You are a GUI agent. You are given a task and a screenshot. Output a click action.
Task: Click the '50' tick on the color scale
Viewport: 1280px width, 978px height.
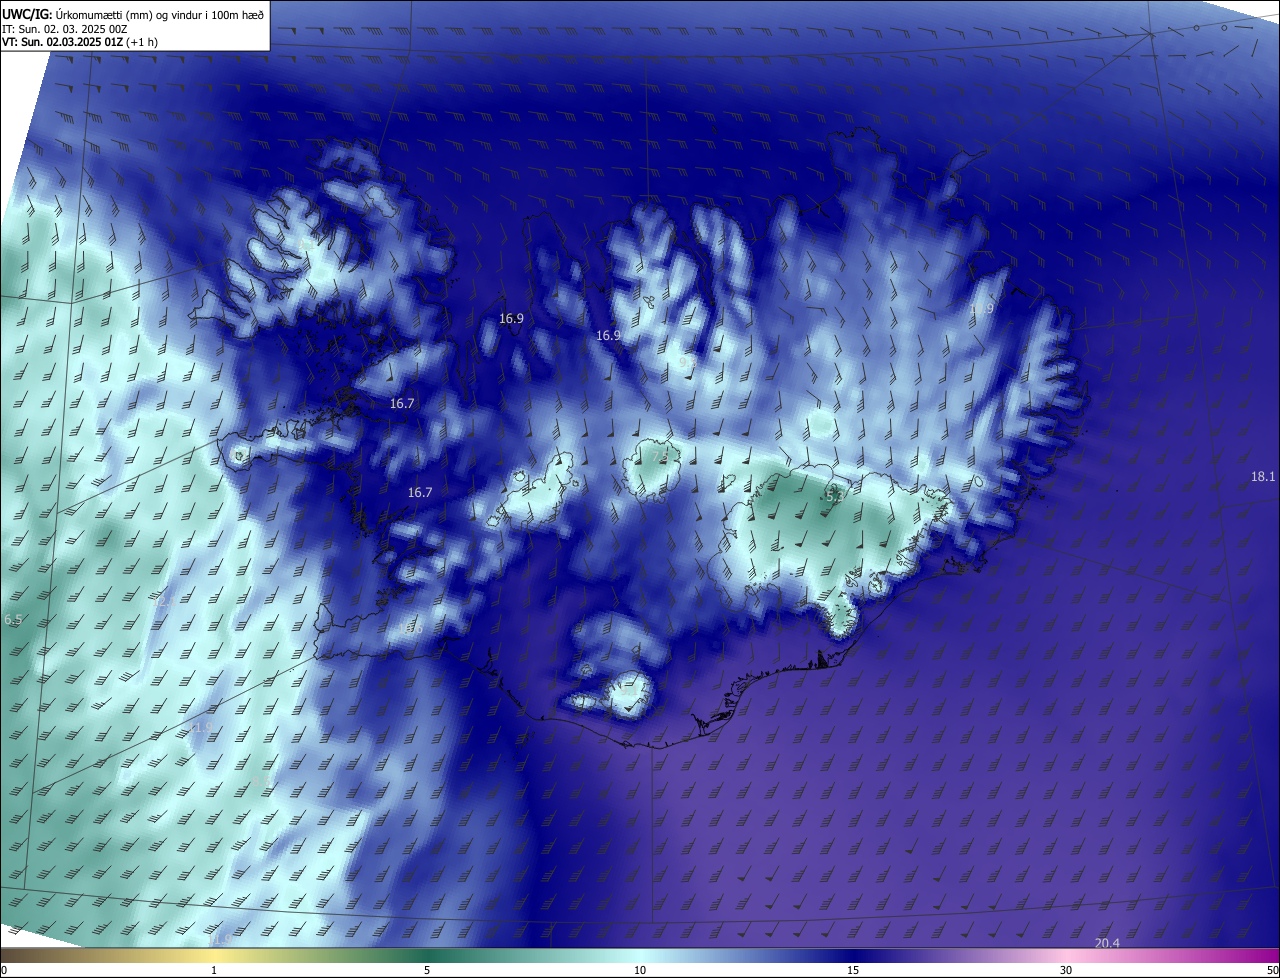click(x=1271, y=970)
